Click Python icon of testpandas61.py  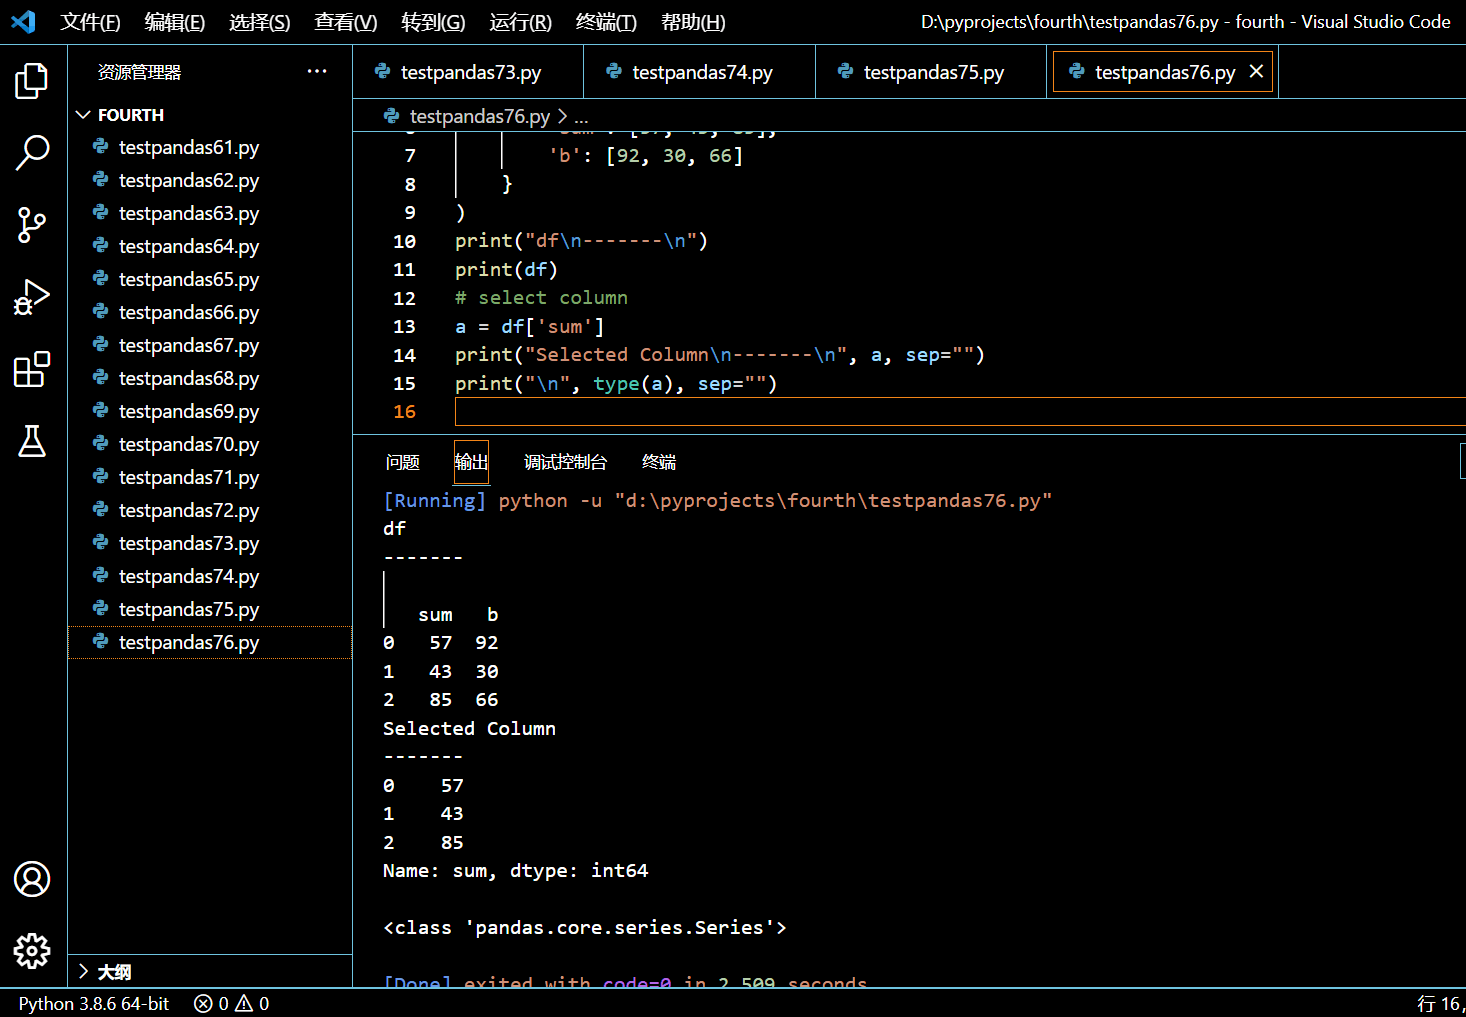(101, 146)
